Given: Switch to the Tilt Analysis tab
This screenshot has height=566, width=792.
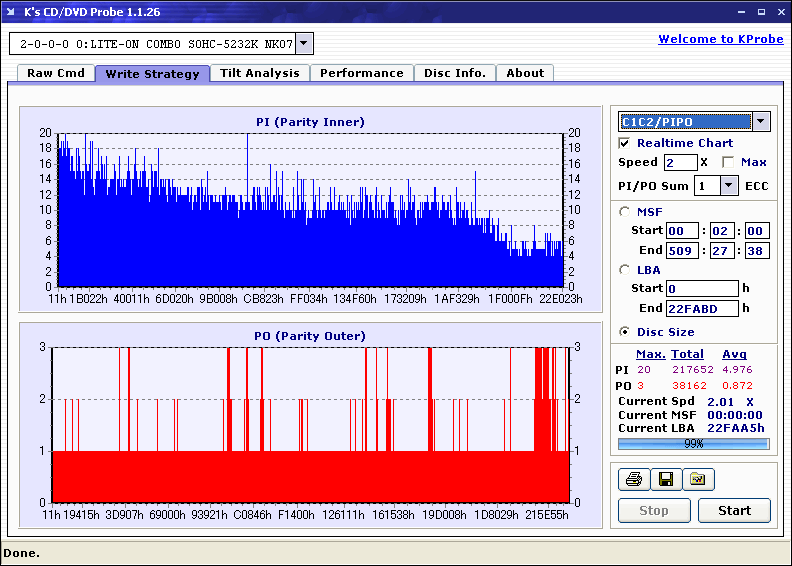Looking at the screenshot, I should pos(260,73).
